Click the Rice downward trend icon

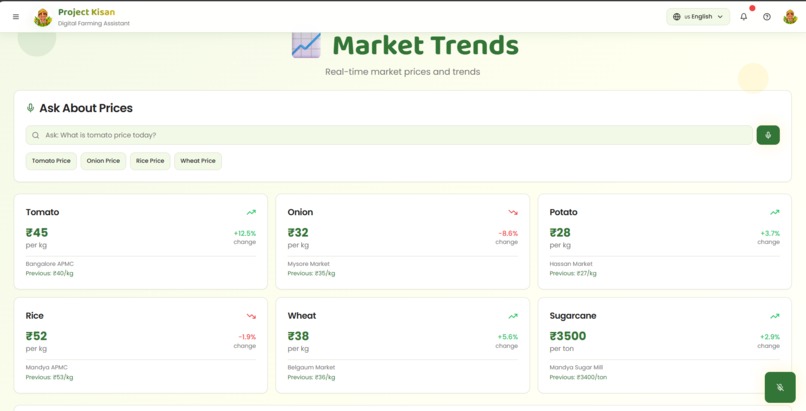(251, 316)
